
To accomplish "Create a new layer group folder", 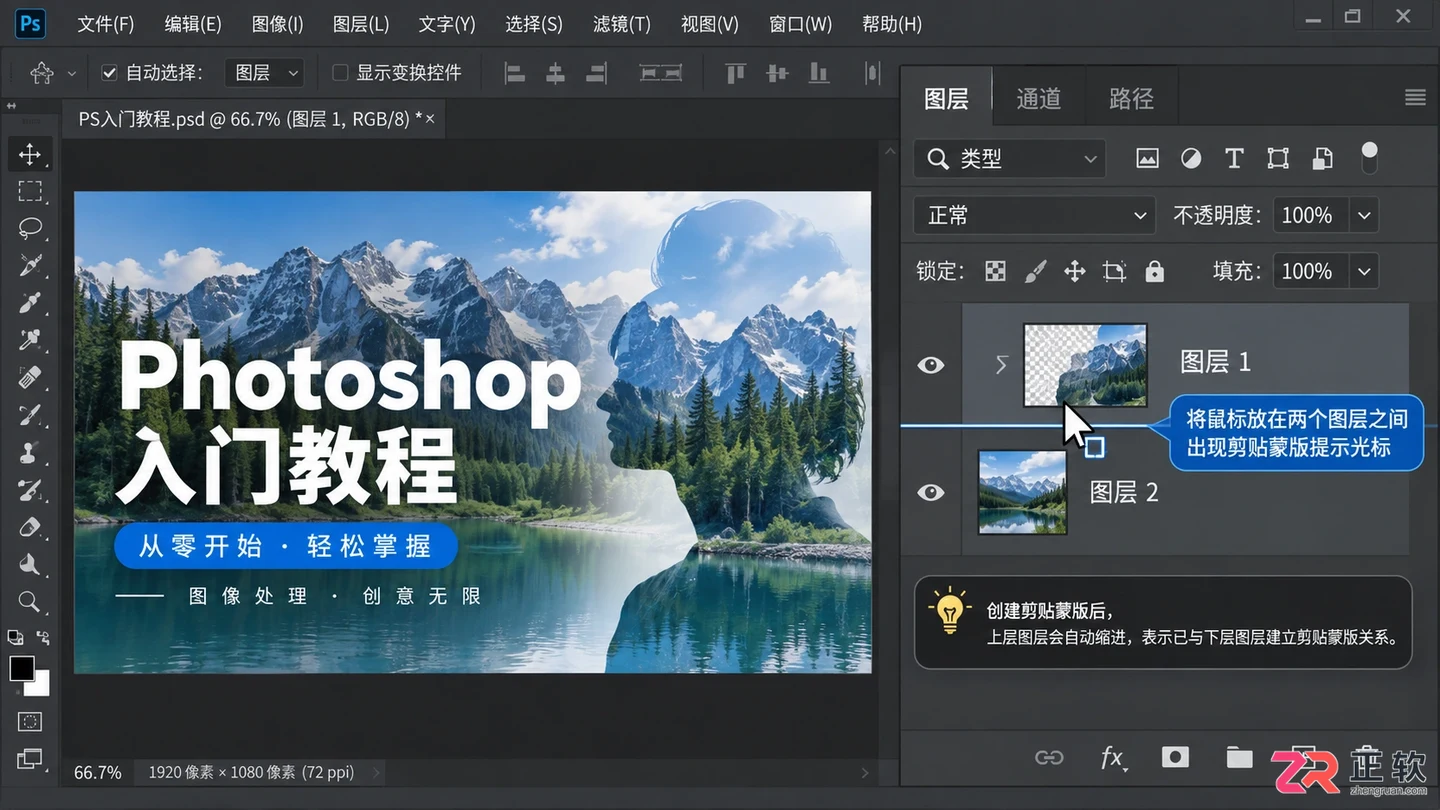I will pos(1240,757).
